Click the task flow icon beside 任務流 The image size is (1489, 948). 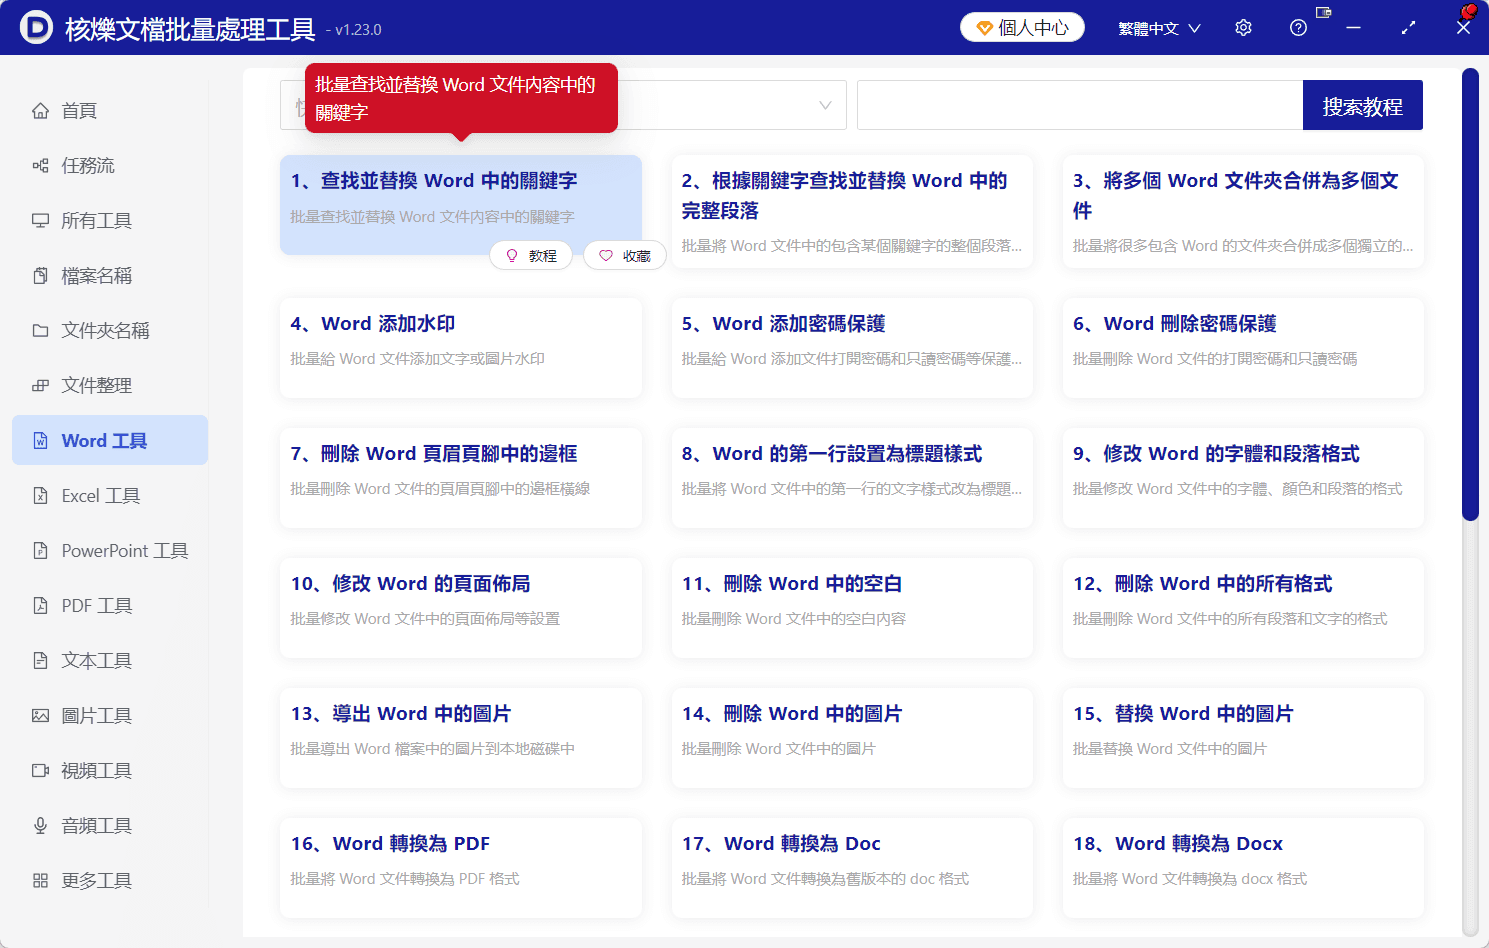tap(40, 166)
